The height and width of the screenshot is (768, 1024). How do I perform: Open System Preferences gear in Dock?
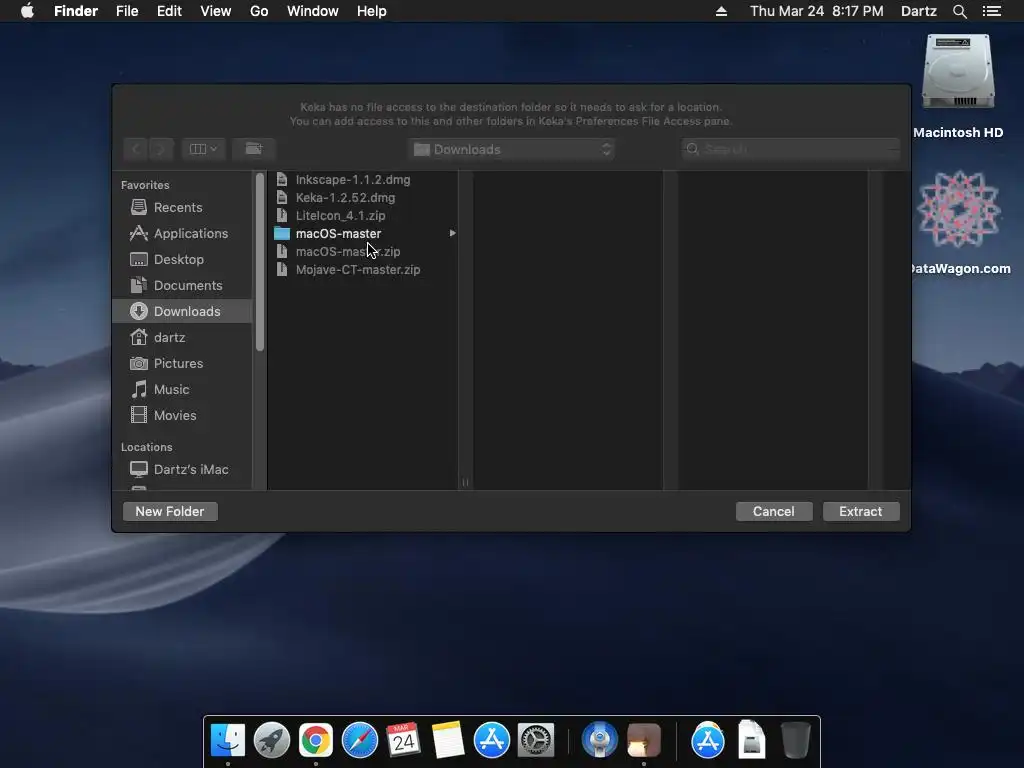pyautogui.click(x=536, y=740)
